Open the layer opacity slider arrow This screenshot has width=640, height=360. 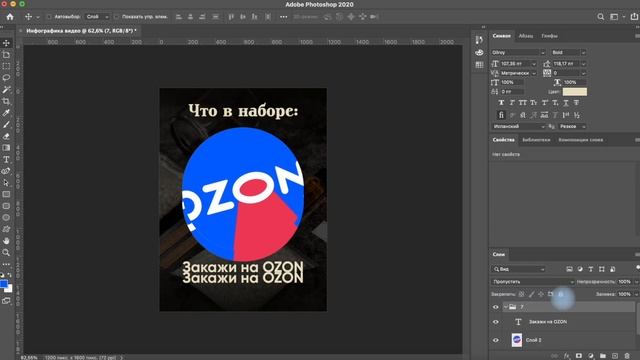(x=636, y=282)
